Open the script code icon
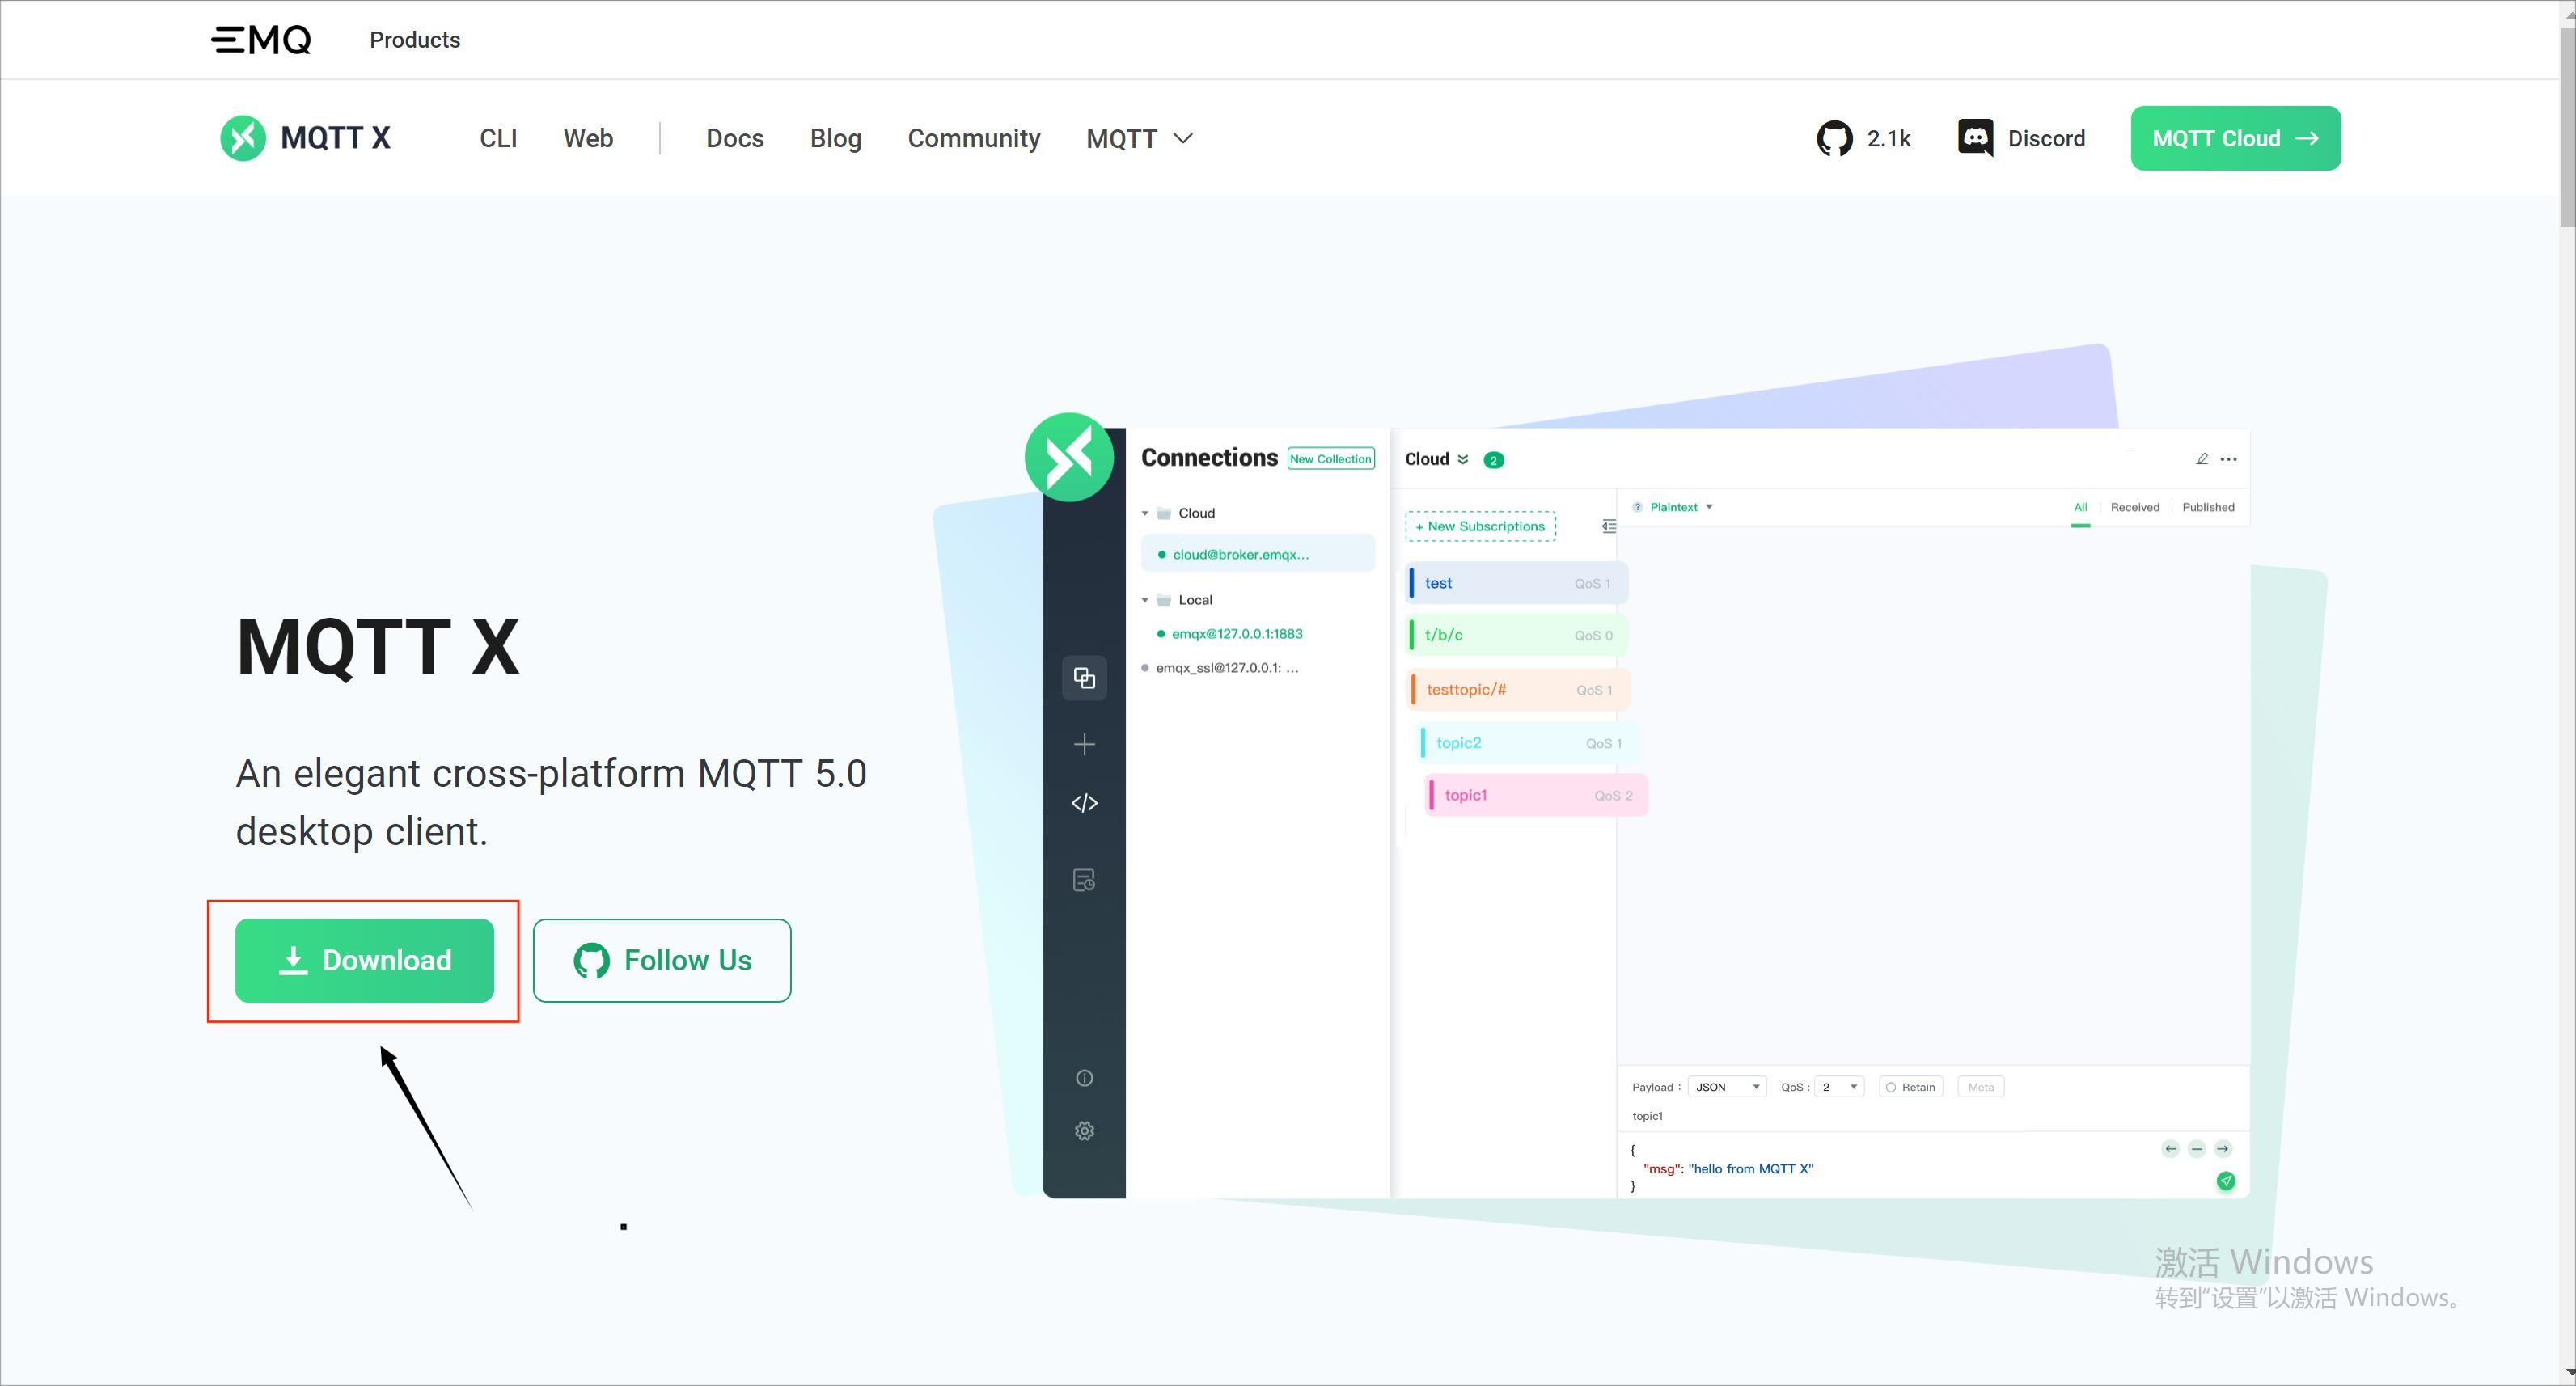The width and height of the screenshot is (2576, 1386). pos(1084,803)
